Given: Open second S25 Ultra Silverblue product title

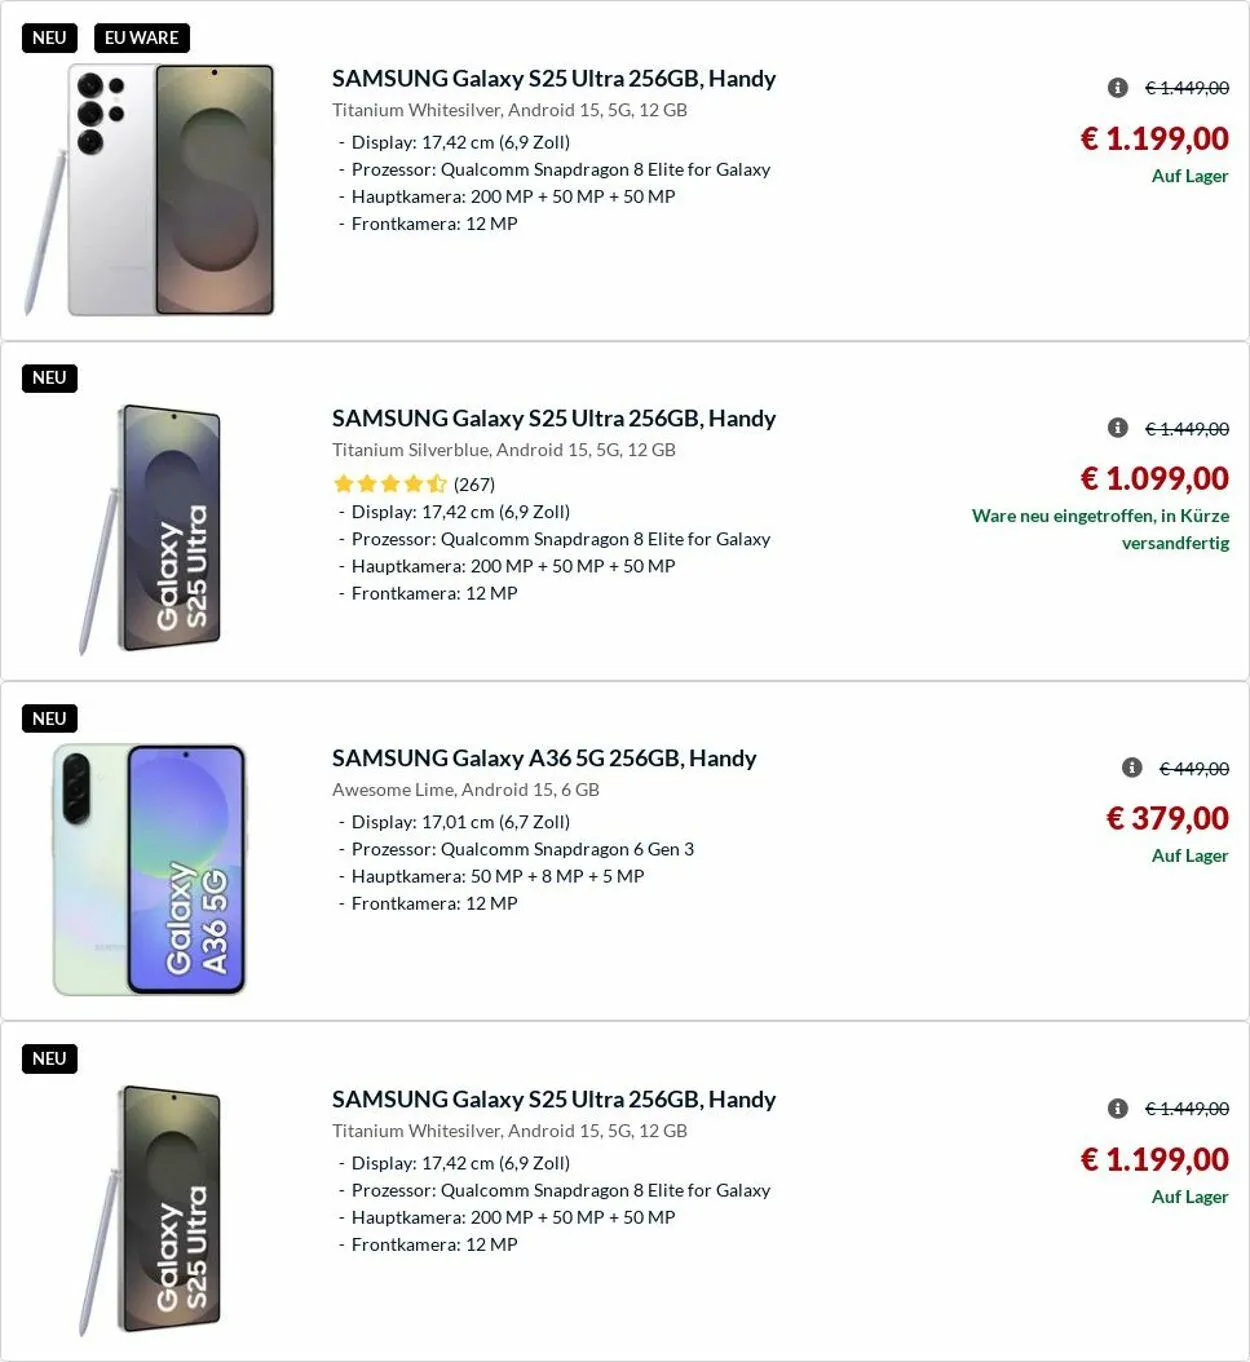Looking at the screenshot, I should (x=553, y=418).
